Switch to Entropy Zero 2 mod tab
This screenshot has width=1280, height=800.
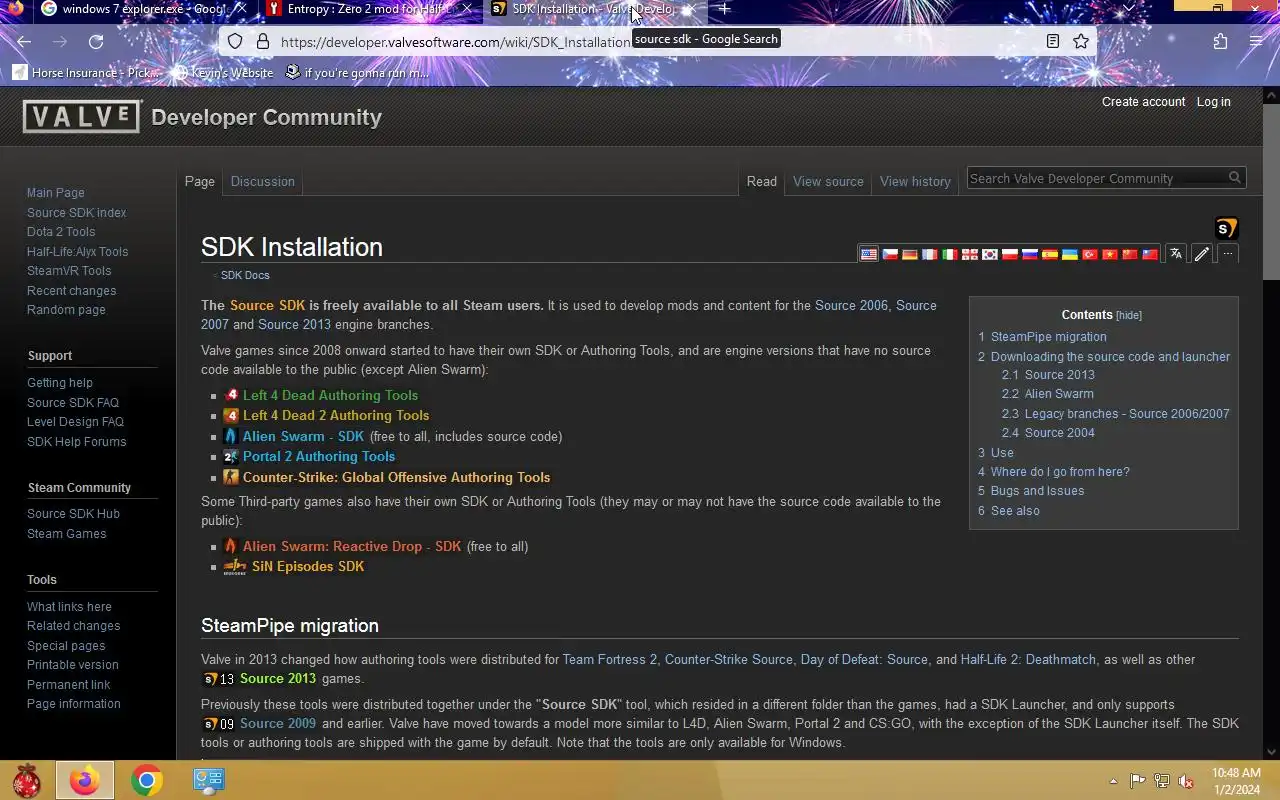pos(360,9)
